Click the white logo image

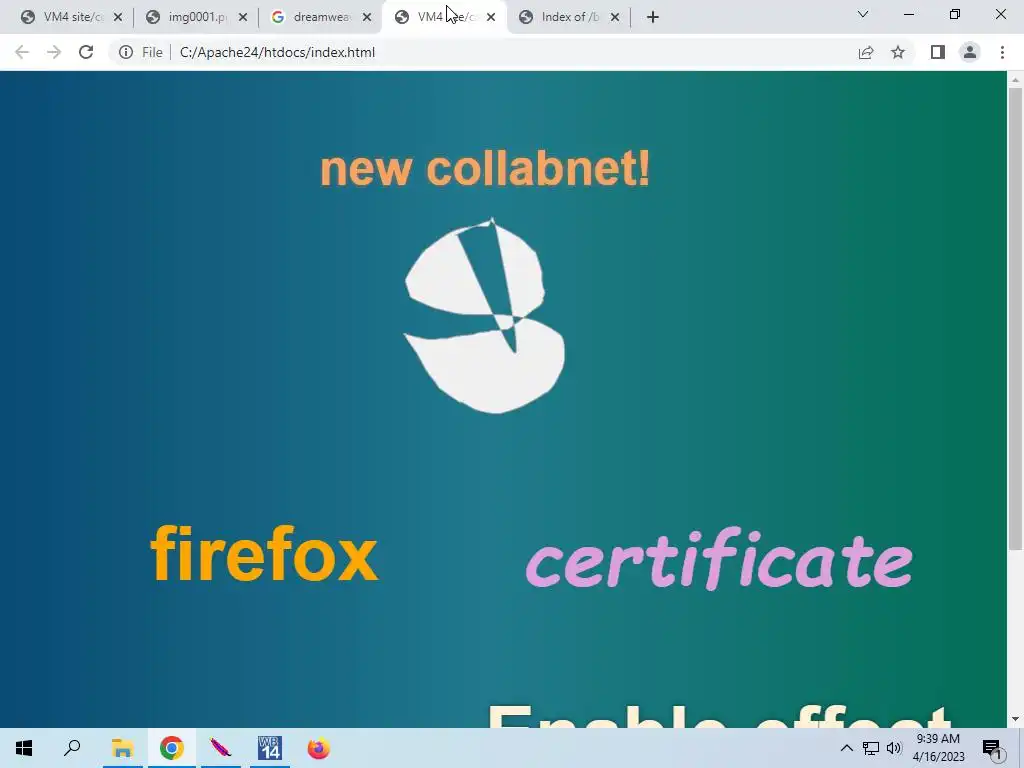click(x=484, y=315)
